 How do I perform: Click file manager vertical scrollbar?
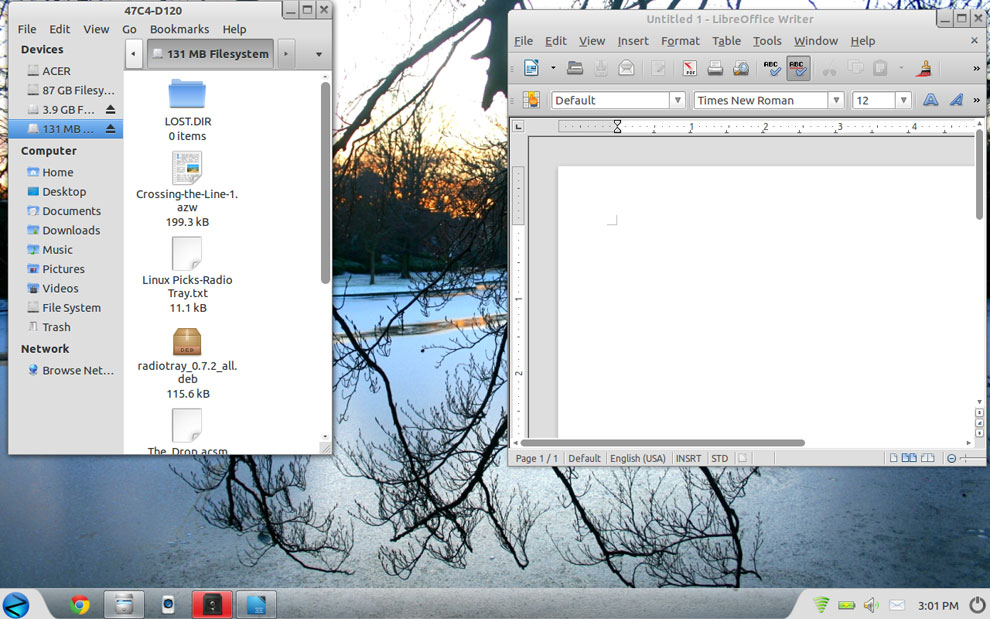(325, 183)
